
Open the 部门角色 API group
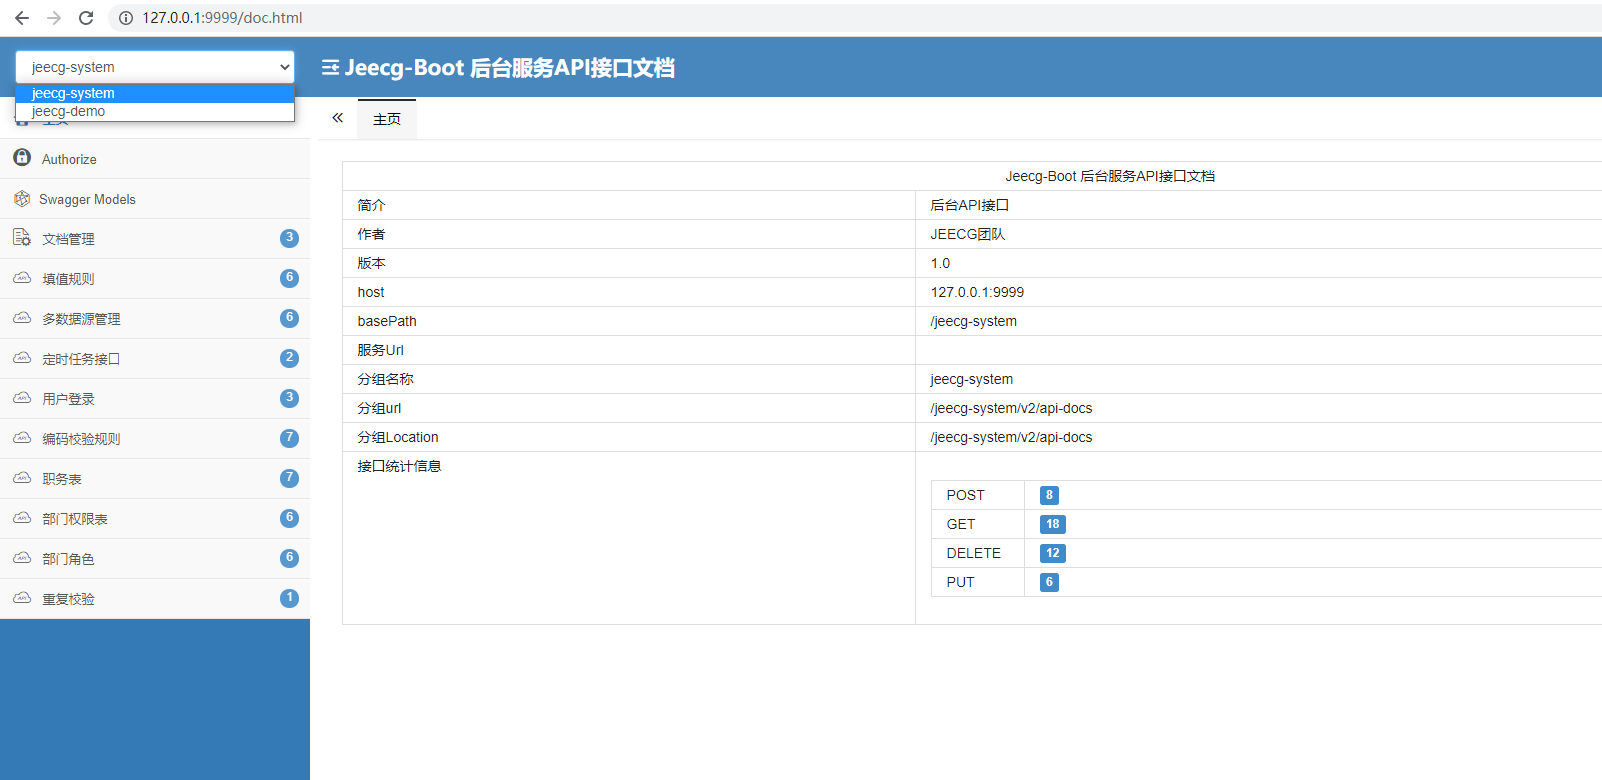click(x=155, y=559)
